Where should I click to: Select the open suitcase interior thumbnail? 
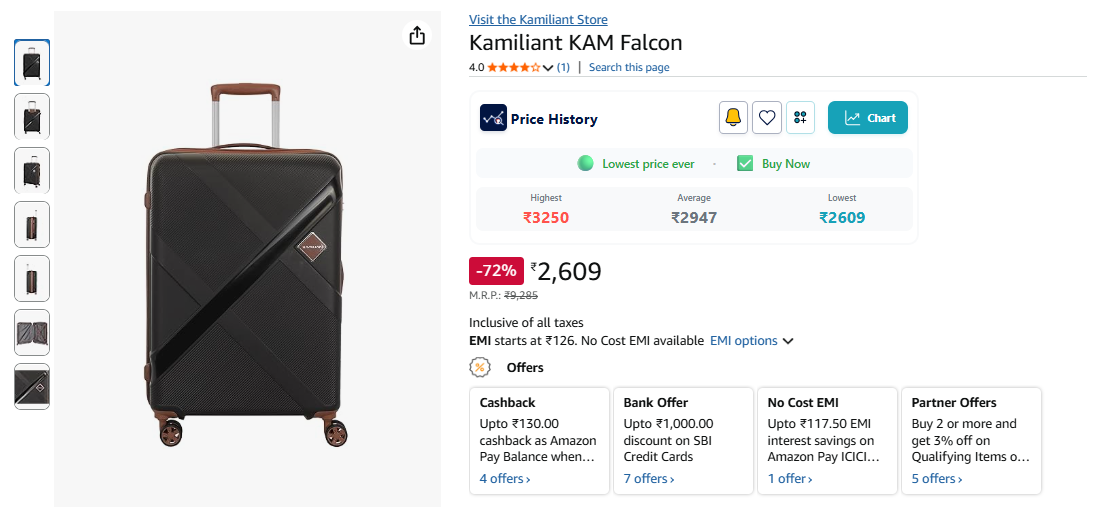[32, 332]
